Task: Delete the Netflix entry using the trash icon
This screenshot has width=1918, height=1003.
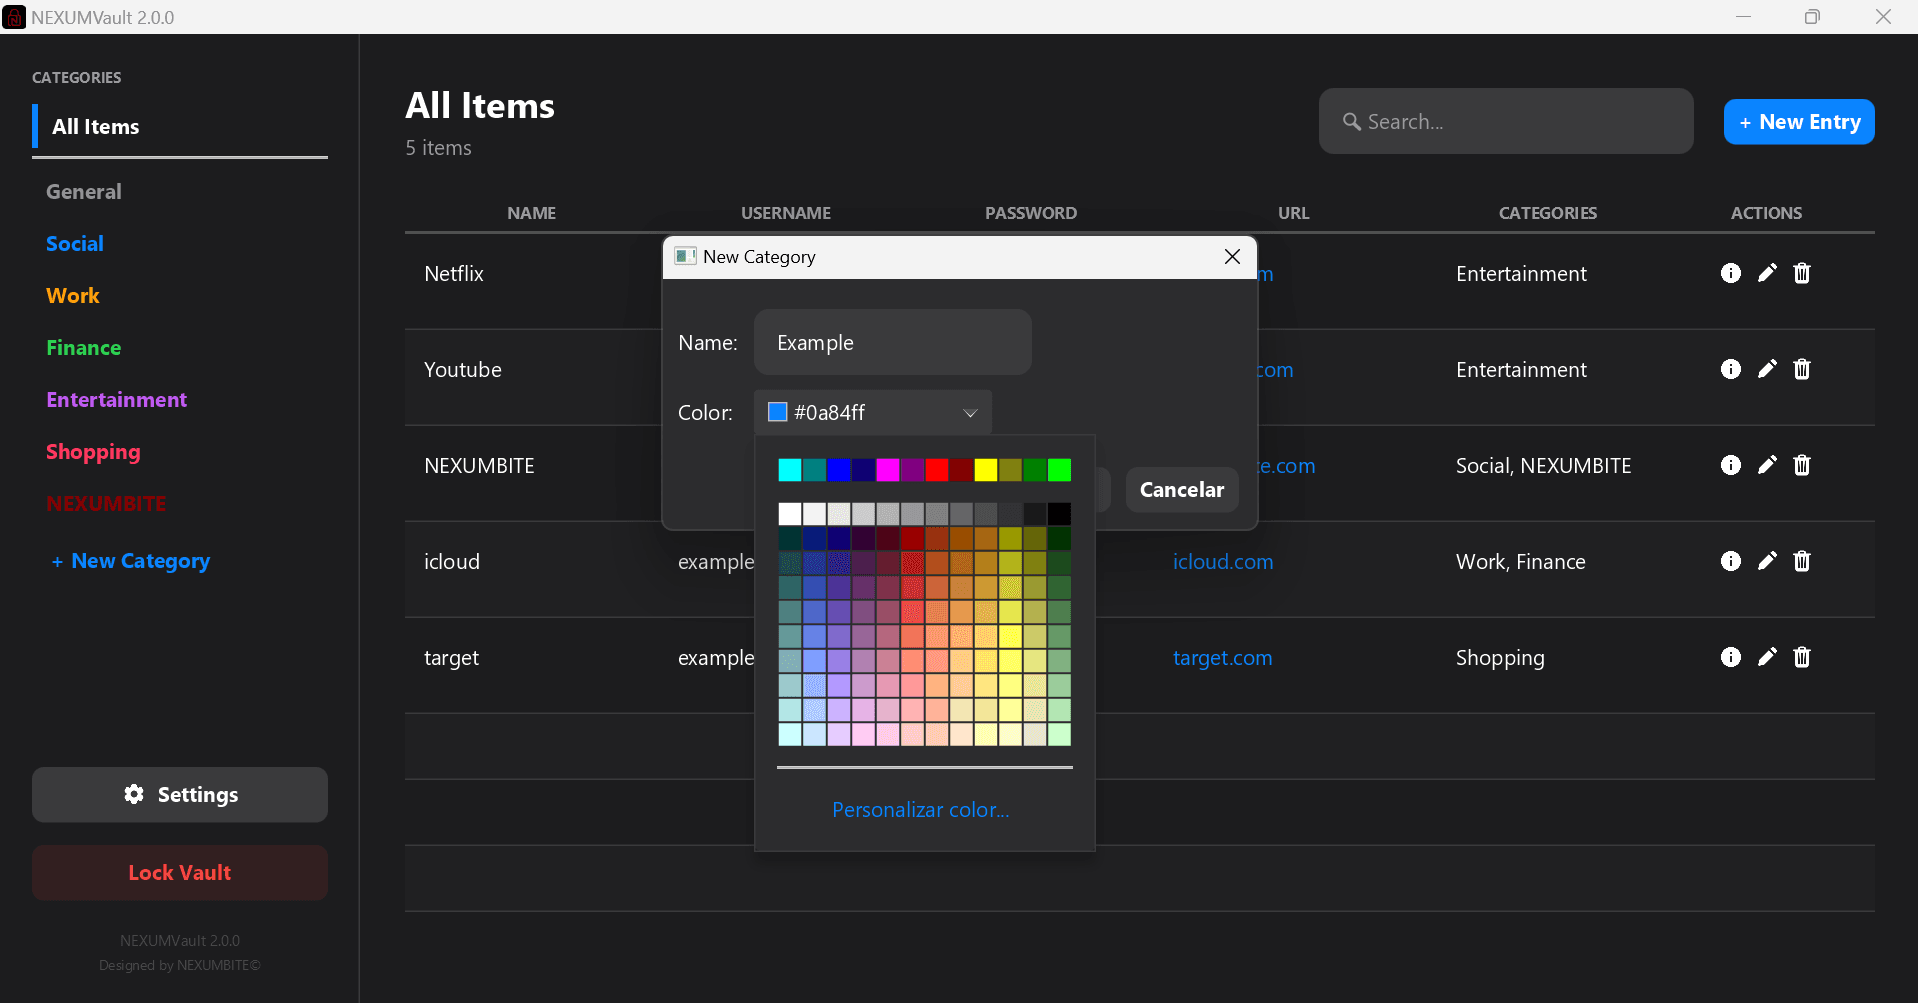Action: (x=1803, y=273)
